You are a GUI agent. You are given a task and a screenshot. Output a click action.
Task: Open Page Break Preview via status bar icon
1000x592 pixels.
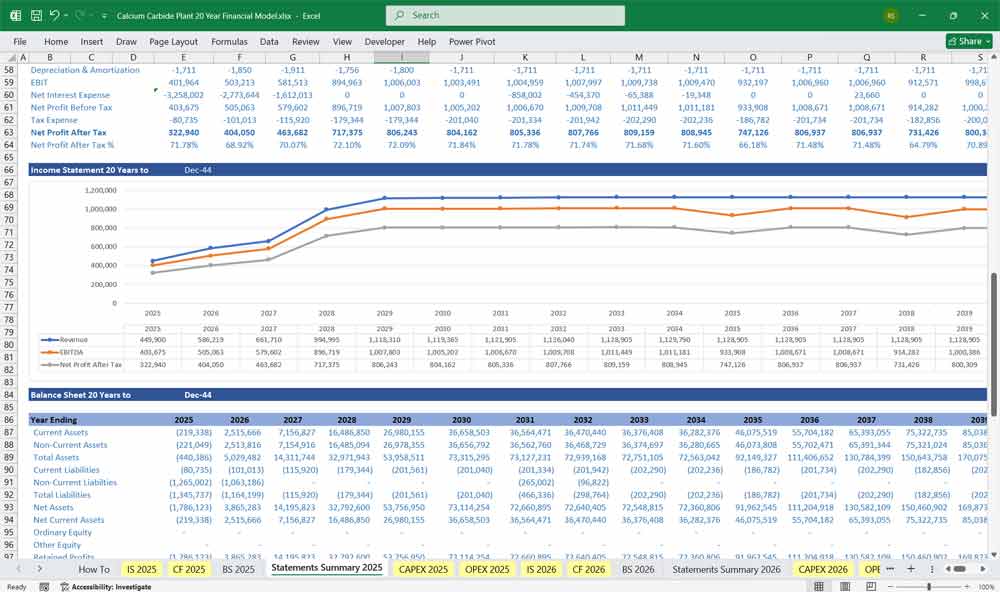(x=872, y=585)
